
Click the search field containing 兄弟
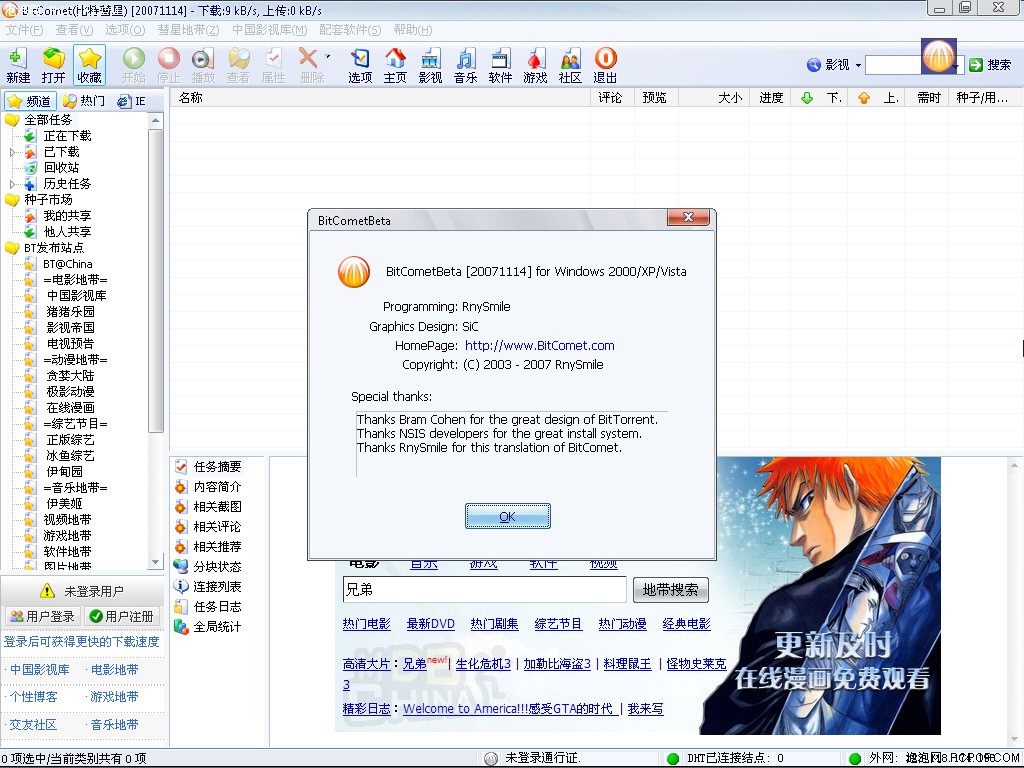click(x=484, y=590)
